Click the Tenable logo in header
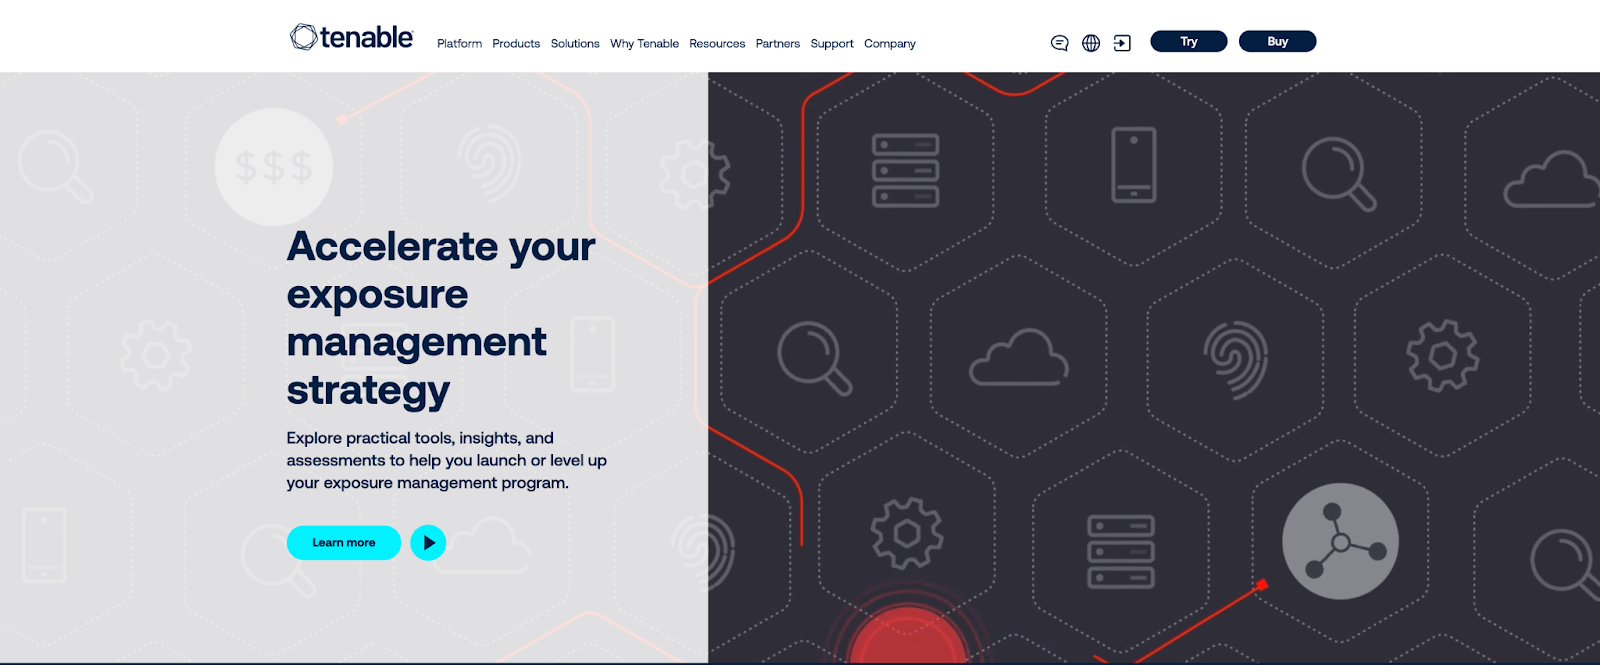This screenshot has height=665, width=1600. (x=351, y=38)
